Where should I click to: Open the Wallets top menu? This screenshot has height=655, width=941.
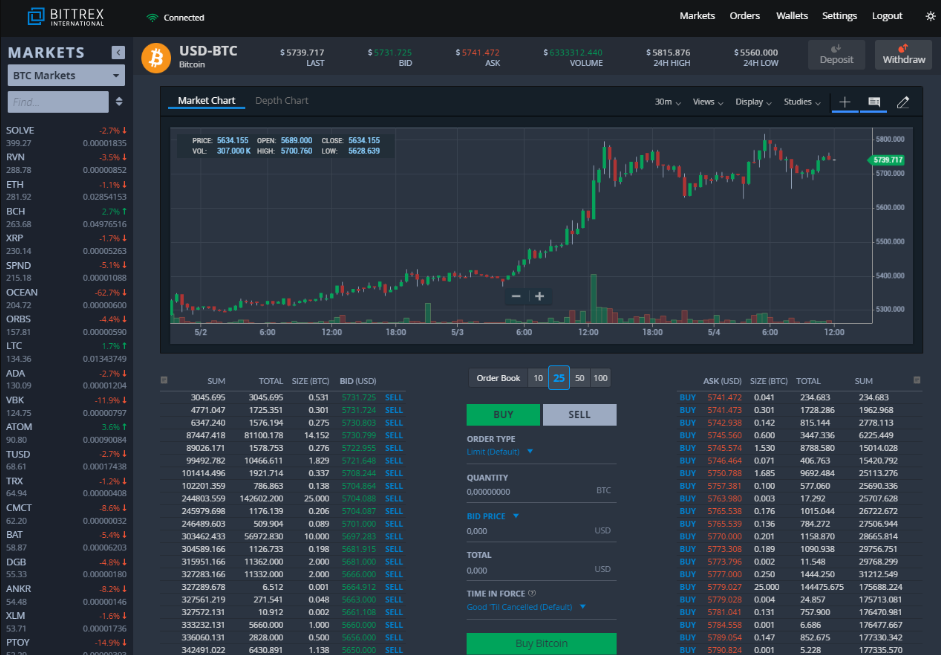click(x=792, y=16)
